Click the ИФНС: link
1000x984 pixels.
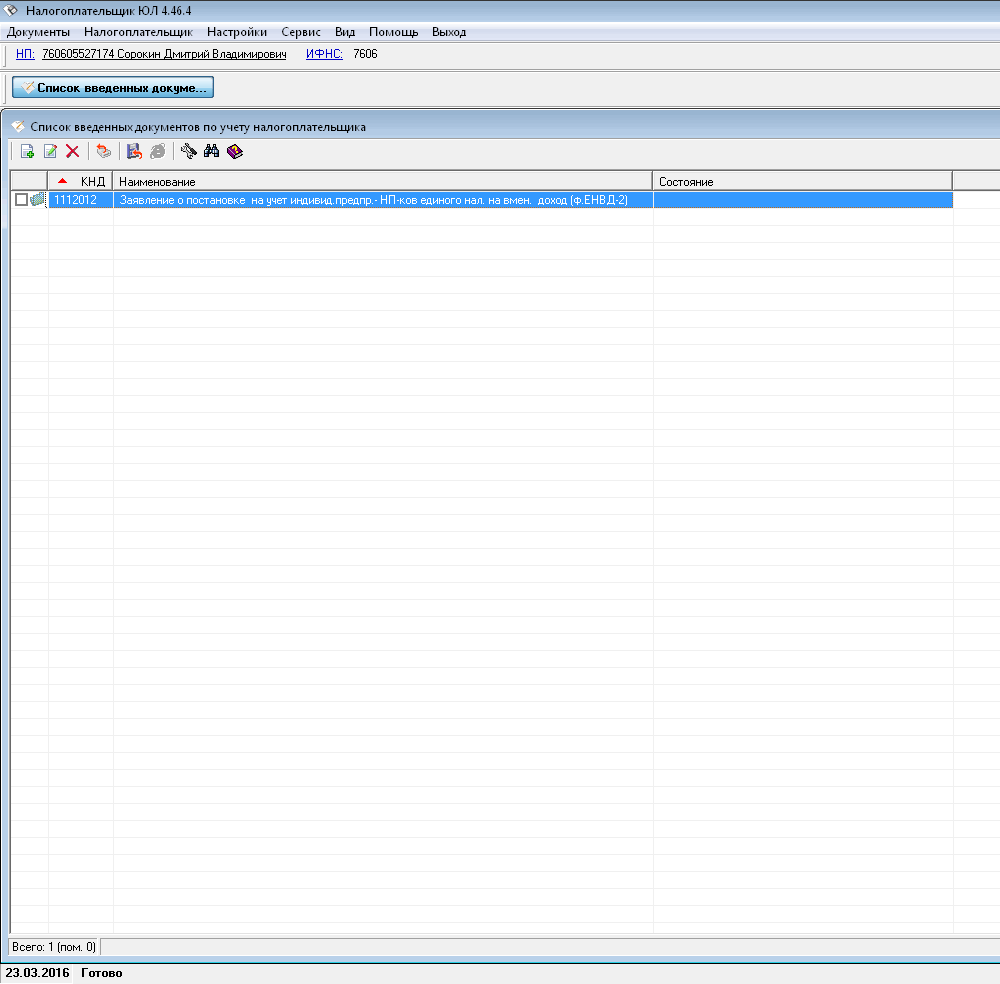coord(324,54)
